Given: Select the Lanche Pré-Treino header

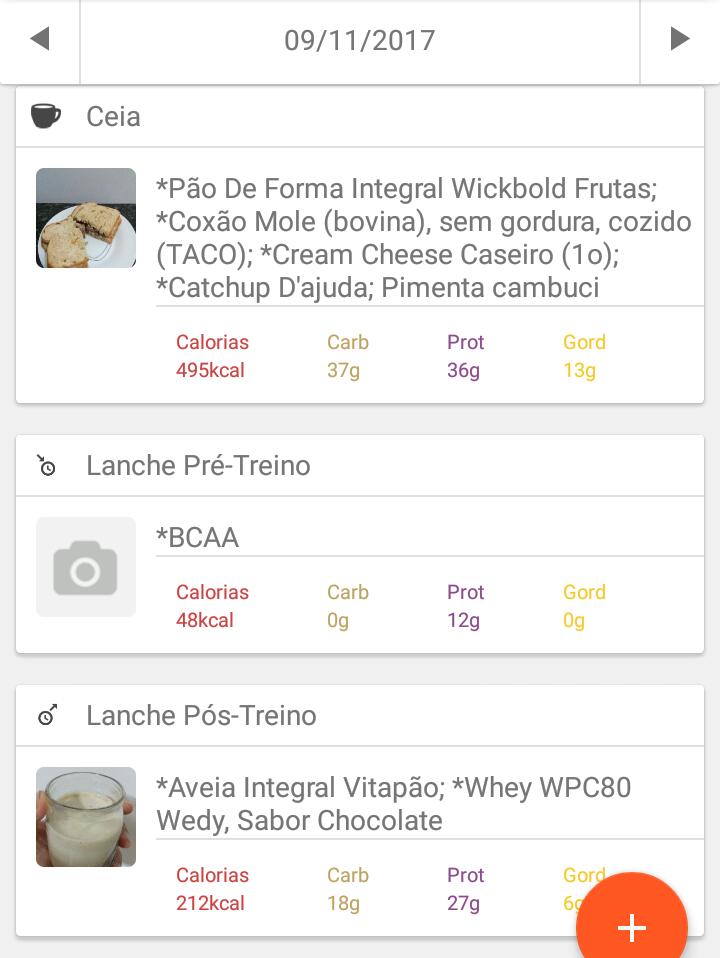Looking at the screenshot, I should pyautogui.click(x=360, y=466).
